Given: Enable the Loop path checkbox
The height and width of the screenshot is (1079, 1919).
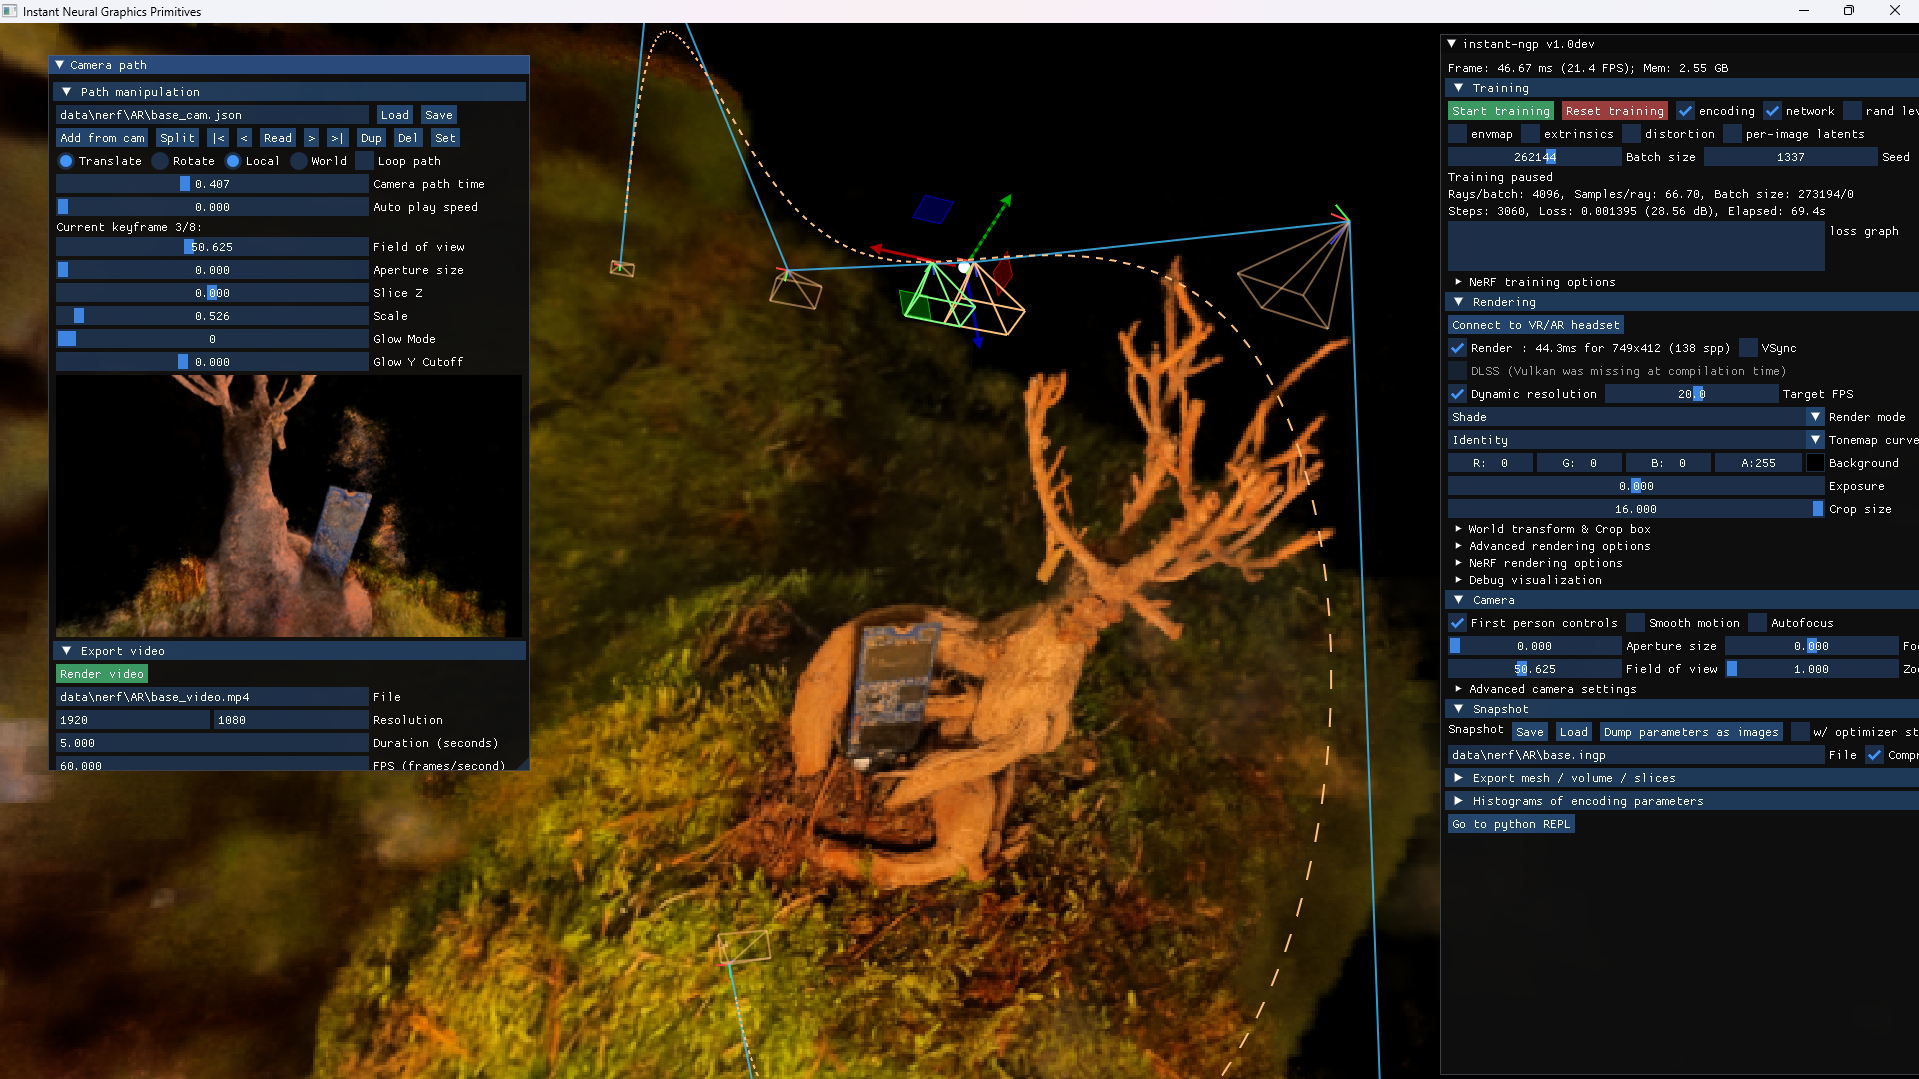Looking at the screenshot, I should click(x=365, y=161).
